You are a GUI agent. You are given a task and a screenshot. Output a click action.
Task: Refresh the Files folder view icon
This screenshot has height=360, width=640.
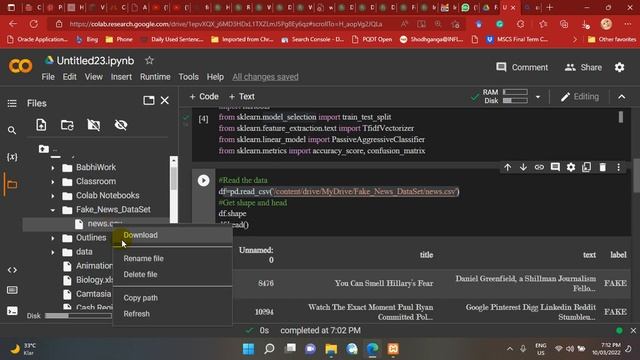coord(67,125)
